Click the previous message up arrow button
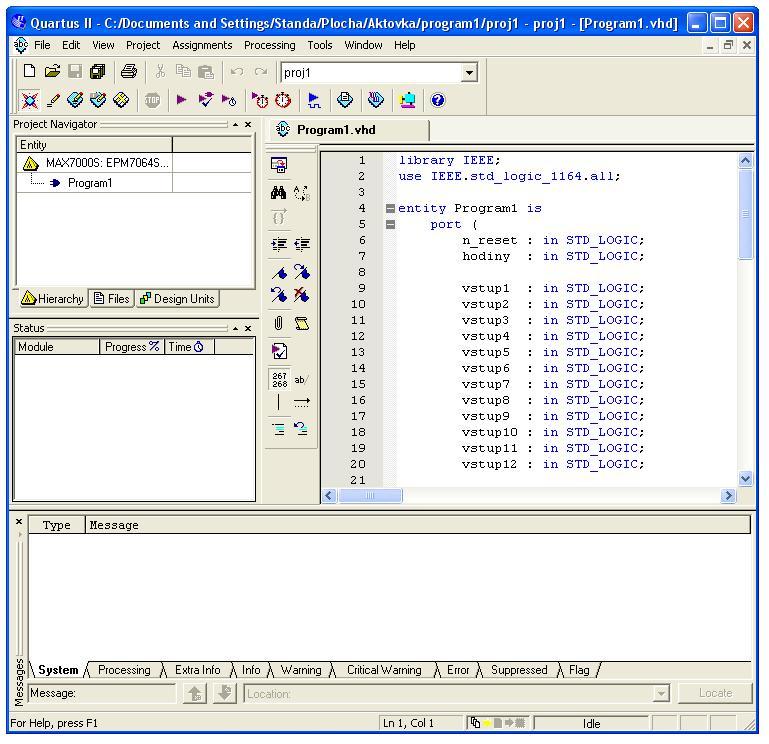 (x=195, y=693)
